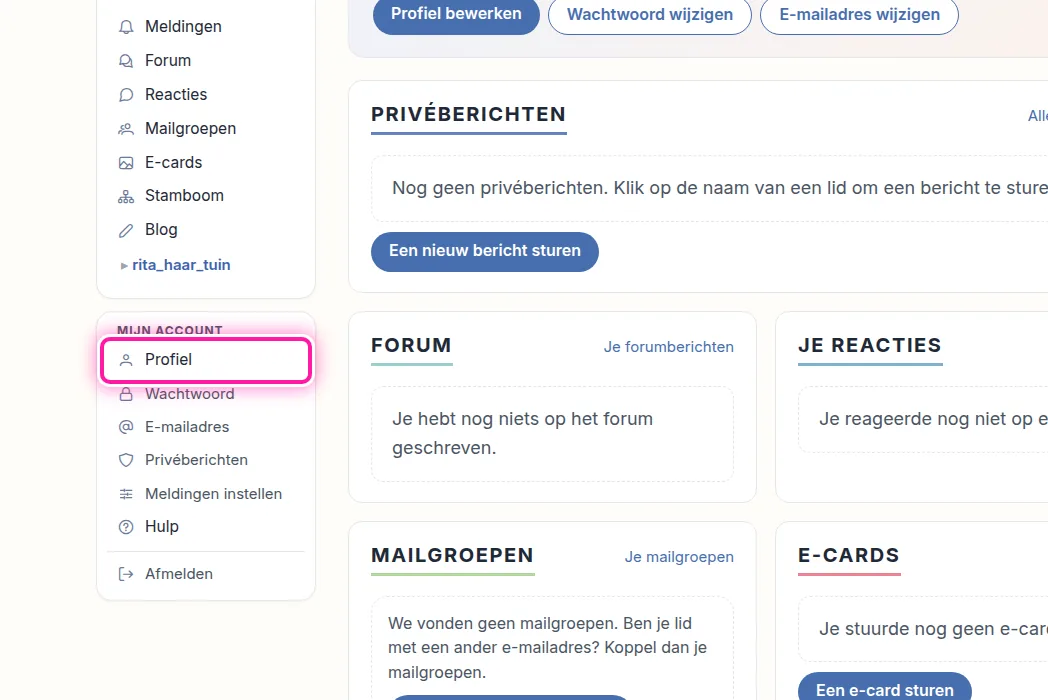The image size is (1048, 700).
Task: Click Een nieuw bericht sturen button
Action: point(485,251)
